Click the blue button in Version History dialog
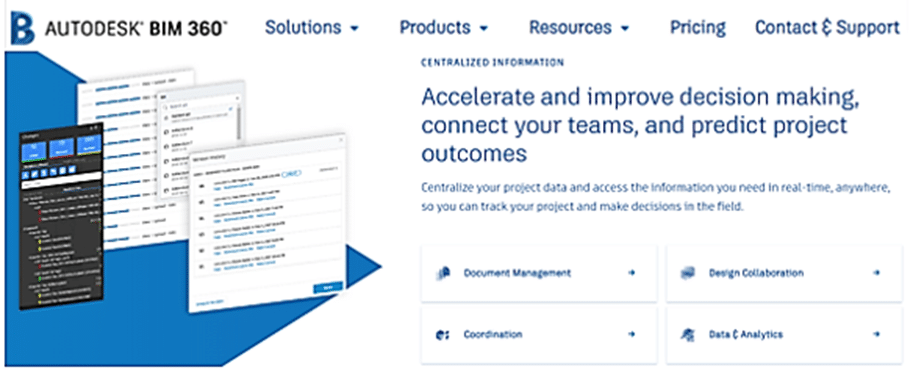 pos(327,287)
